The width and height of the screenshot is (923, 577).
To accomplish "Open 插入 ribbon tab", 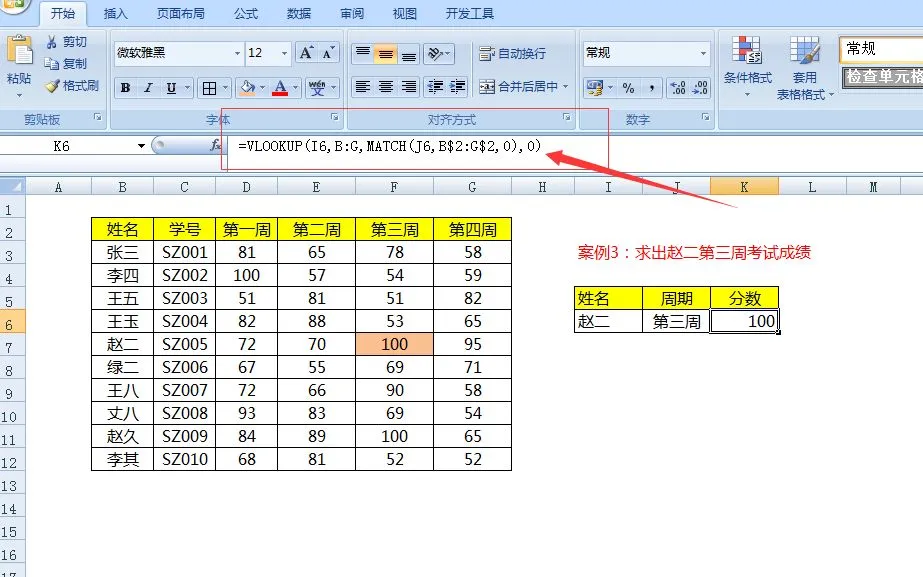I will point(115,14).
